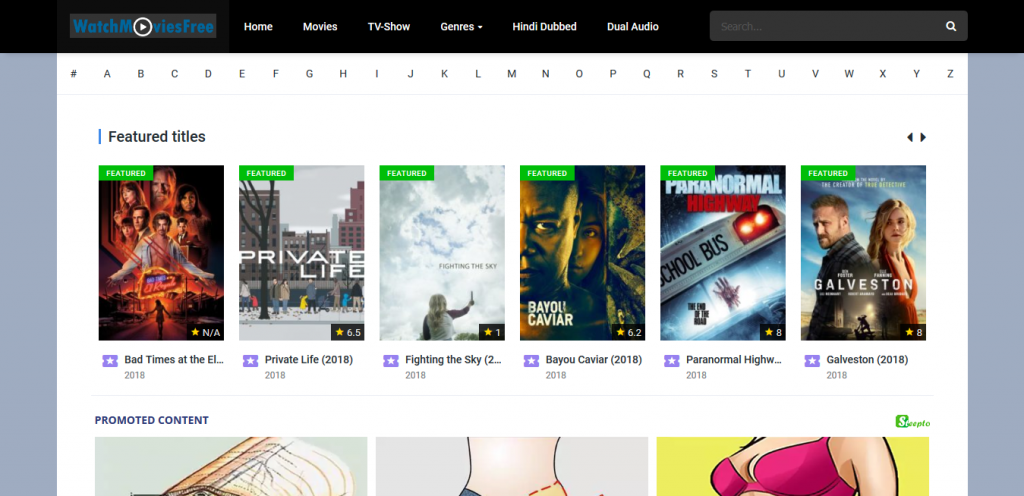The image size is (1024, 496).
Task: Filter titles starting with P
Action: (x=613, y=74)
